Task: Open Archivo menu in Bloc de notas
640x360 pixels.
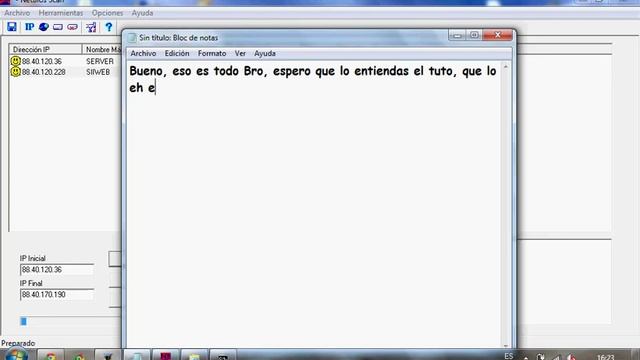Action: click(143, 53)
